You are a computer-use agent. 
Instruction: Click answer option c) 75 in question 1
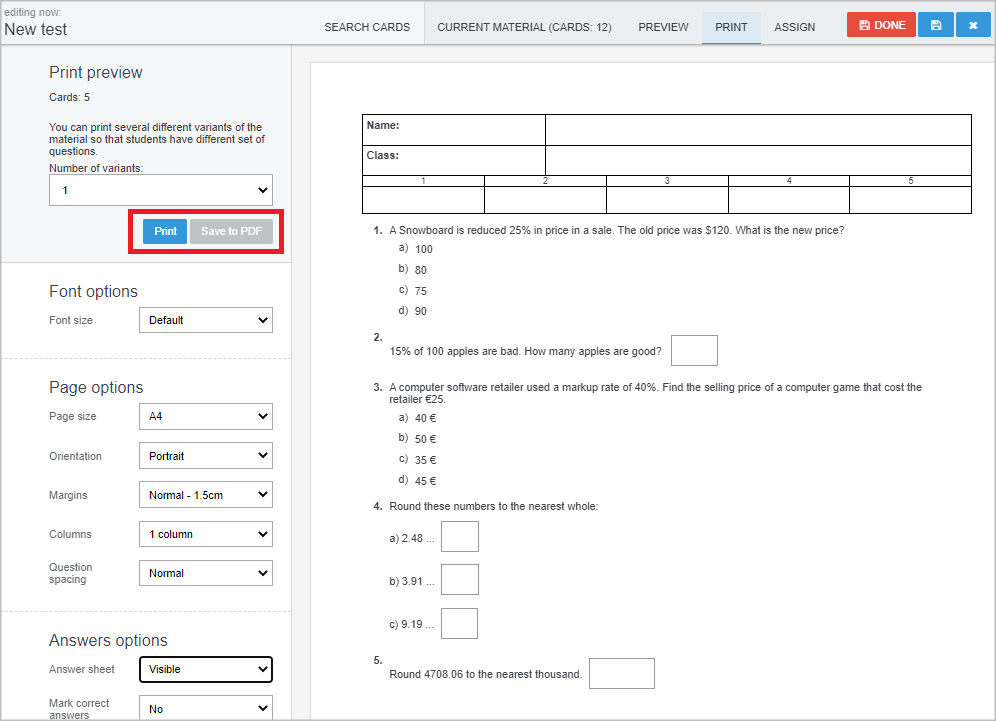coord(413,291)
